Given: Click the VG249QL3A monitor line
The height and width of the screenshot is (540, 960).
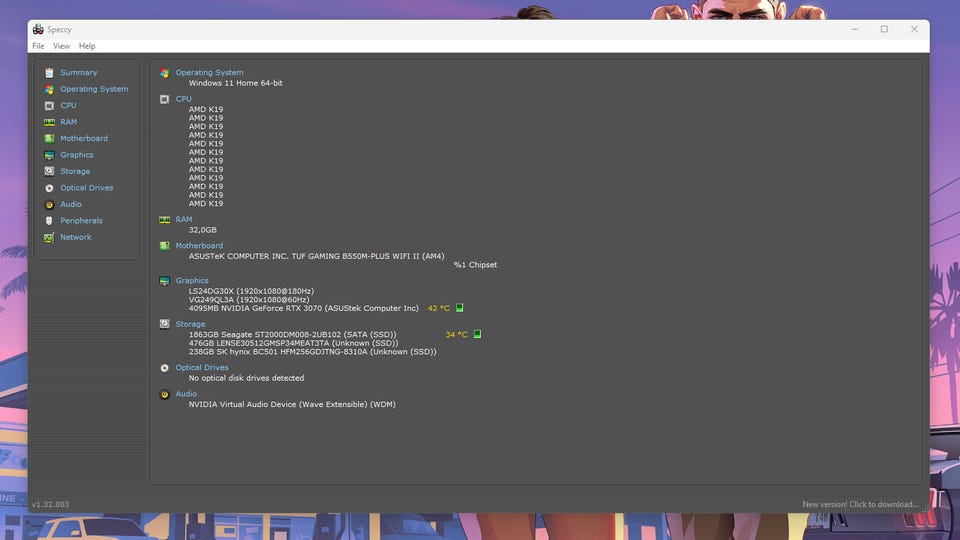Looking at the screenshot, I should [249, 299].
